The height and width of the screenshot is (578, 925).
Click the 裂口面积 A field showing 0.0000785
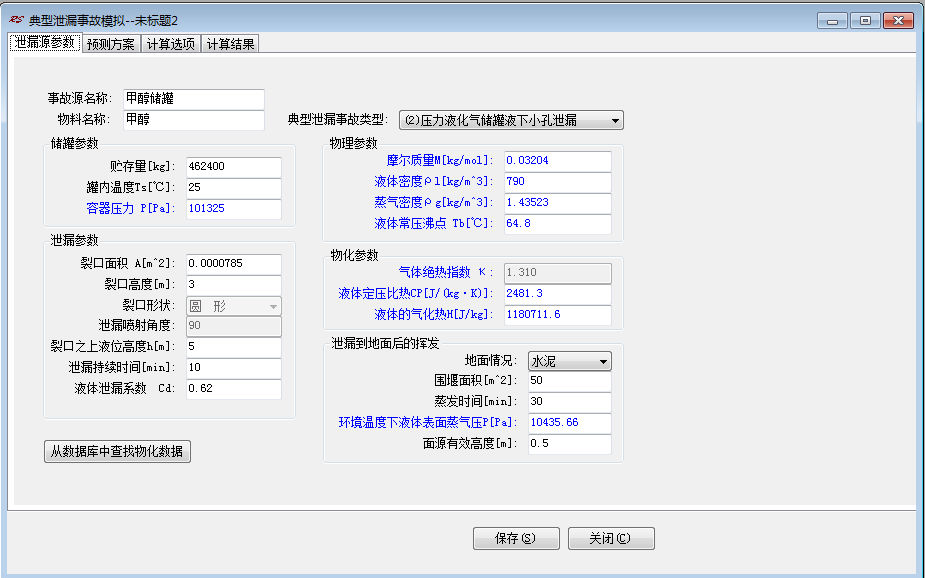[234, 264]
